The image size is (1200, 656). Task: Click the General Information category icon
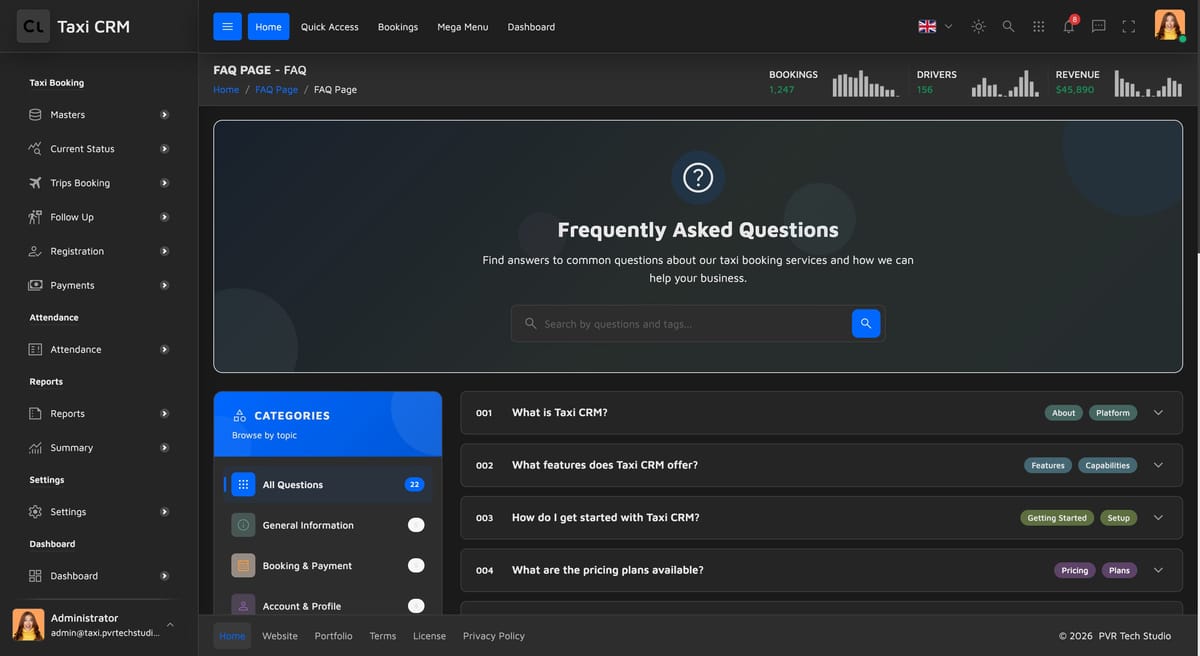(243, 525)
